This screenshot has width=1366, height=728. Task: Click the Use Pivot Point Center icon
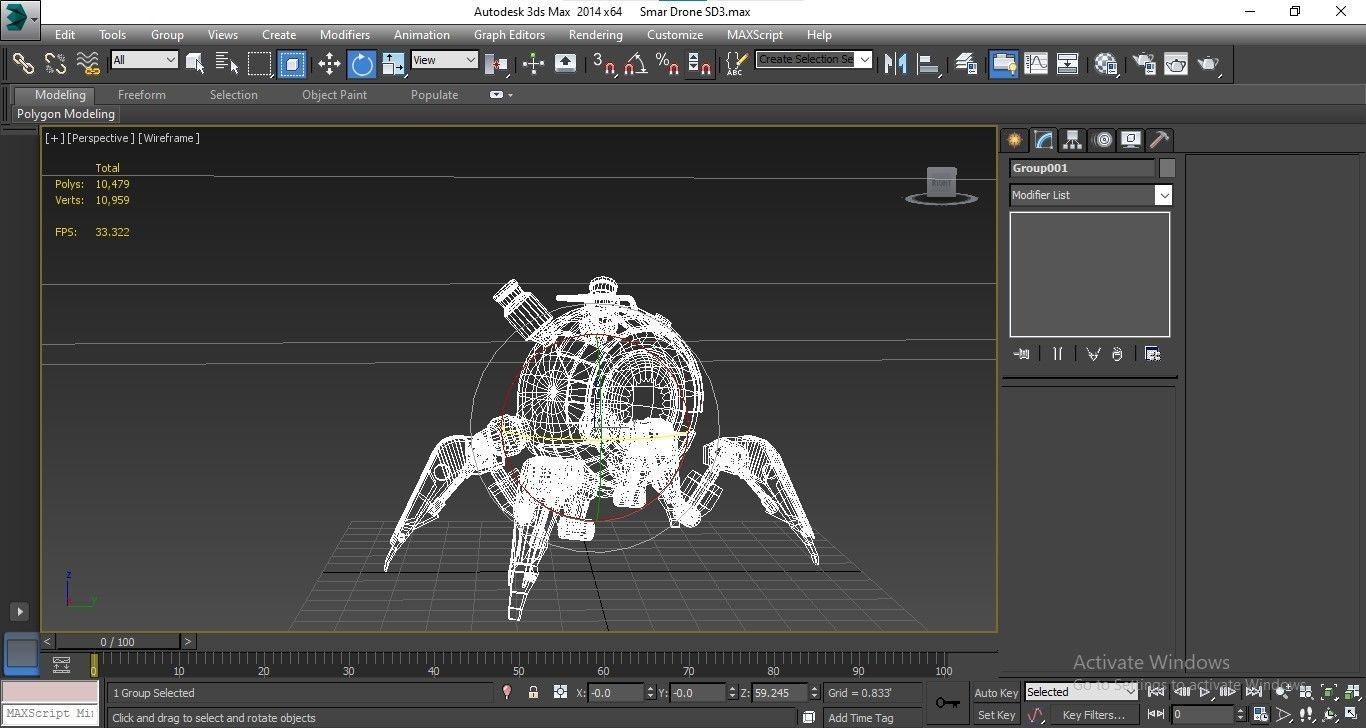point(496,63)
